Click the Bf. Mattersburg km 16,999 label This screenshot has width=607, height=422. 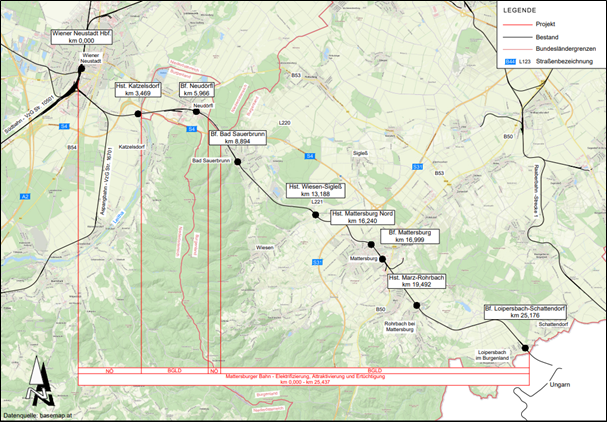(410, 236)
